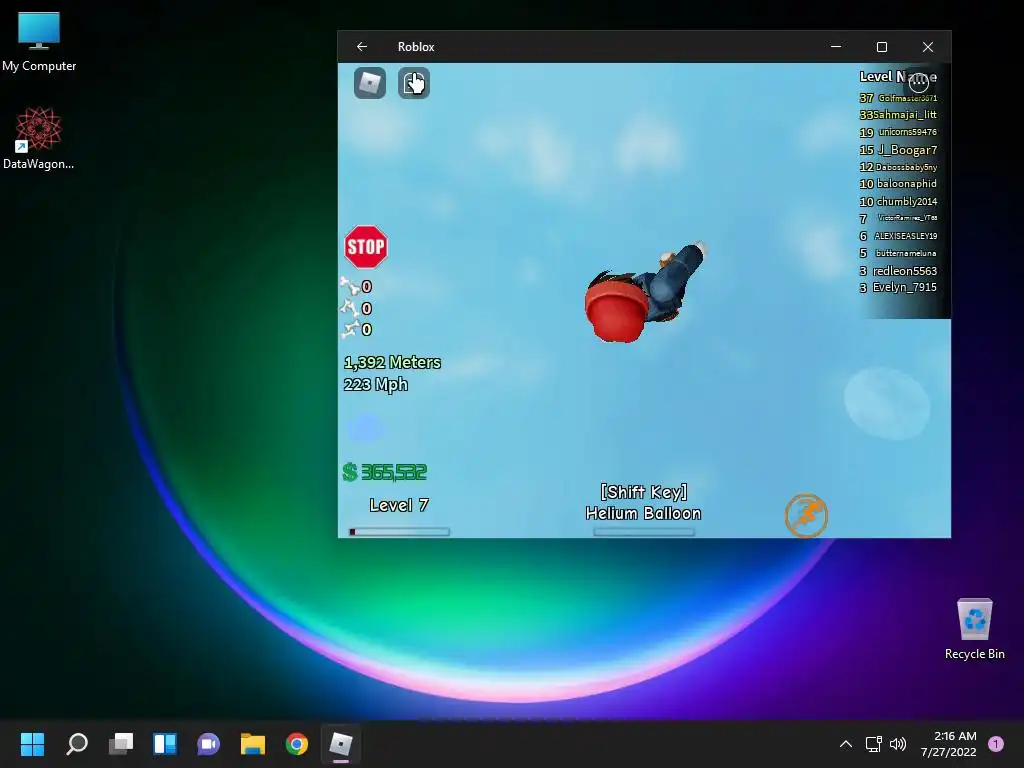Select DataWagon desktop shortcut
The width and height of the screenshot is (1024, 768).
[x=39, y=138]
